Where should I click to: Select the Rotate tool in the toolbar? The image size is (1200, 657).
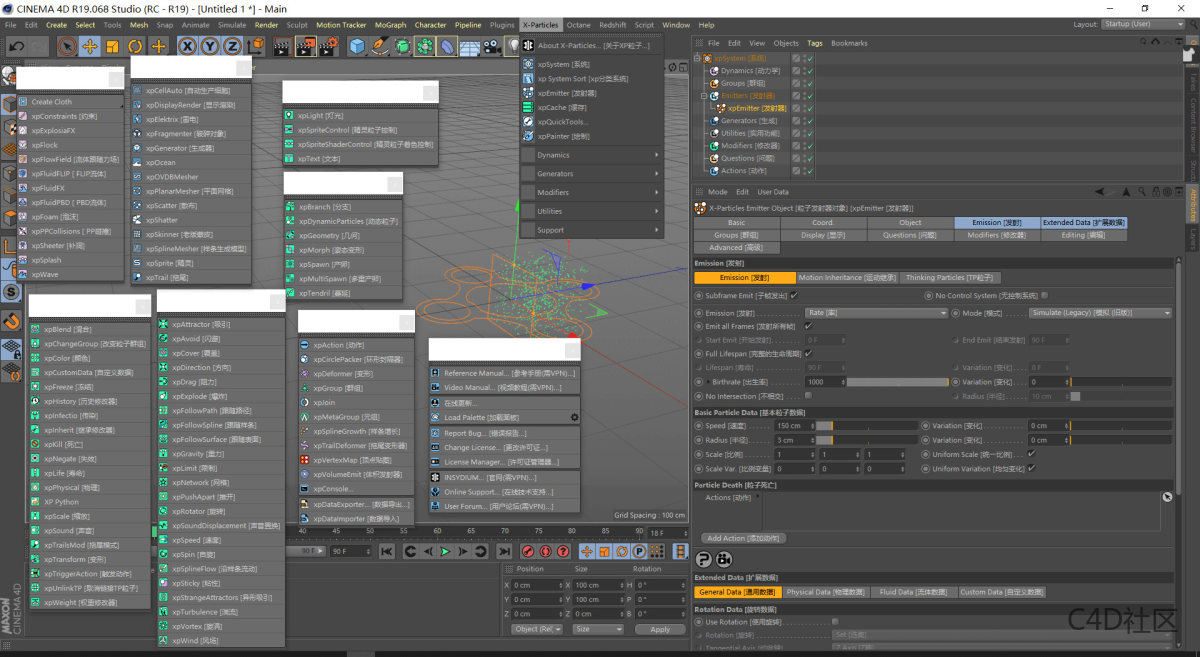[x=135, y=47]
